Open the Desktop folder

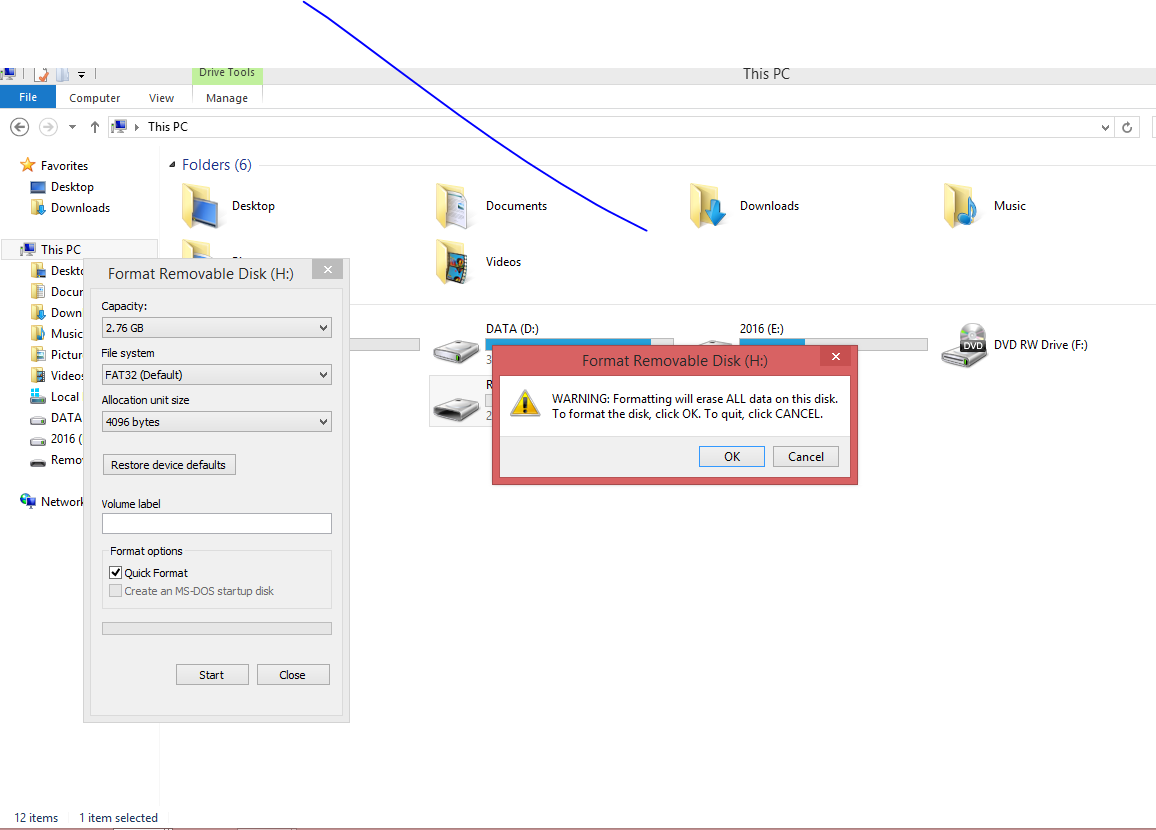[x=253, y=205]
